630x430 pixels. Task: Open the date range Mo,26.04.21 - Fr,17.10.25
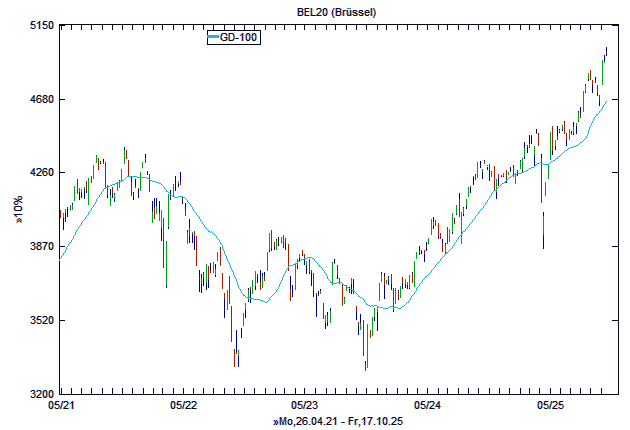tap(337, 423)
